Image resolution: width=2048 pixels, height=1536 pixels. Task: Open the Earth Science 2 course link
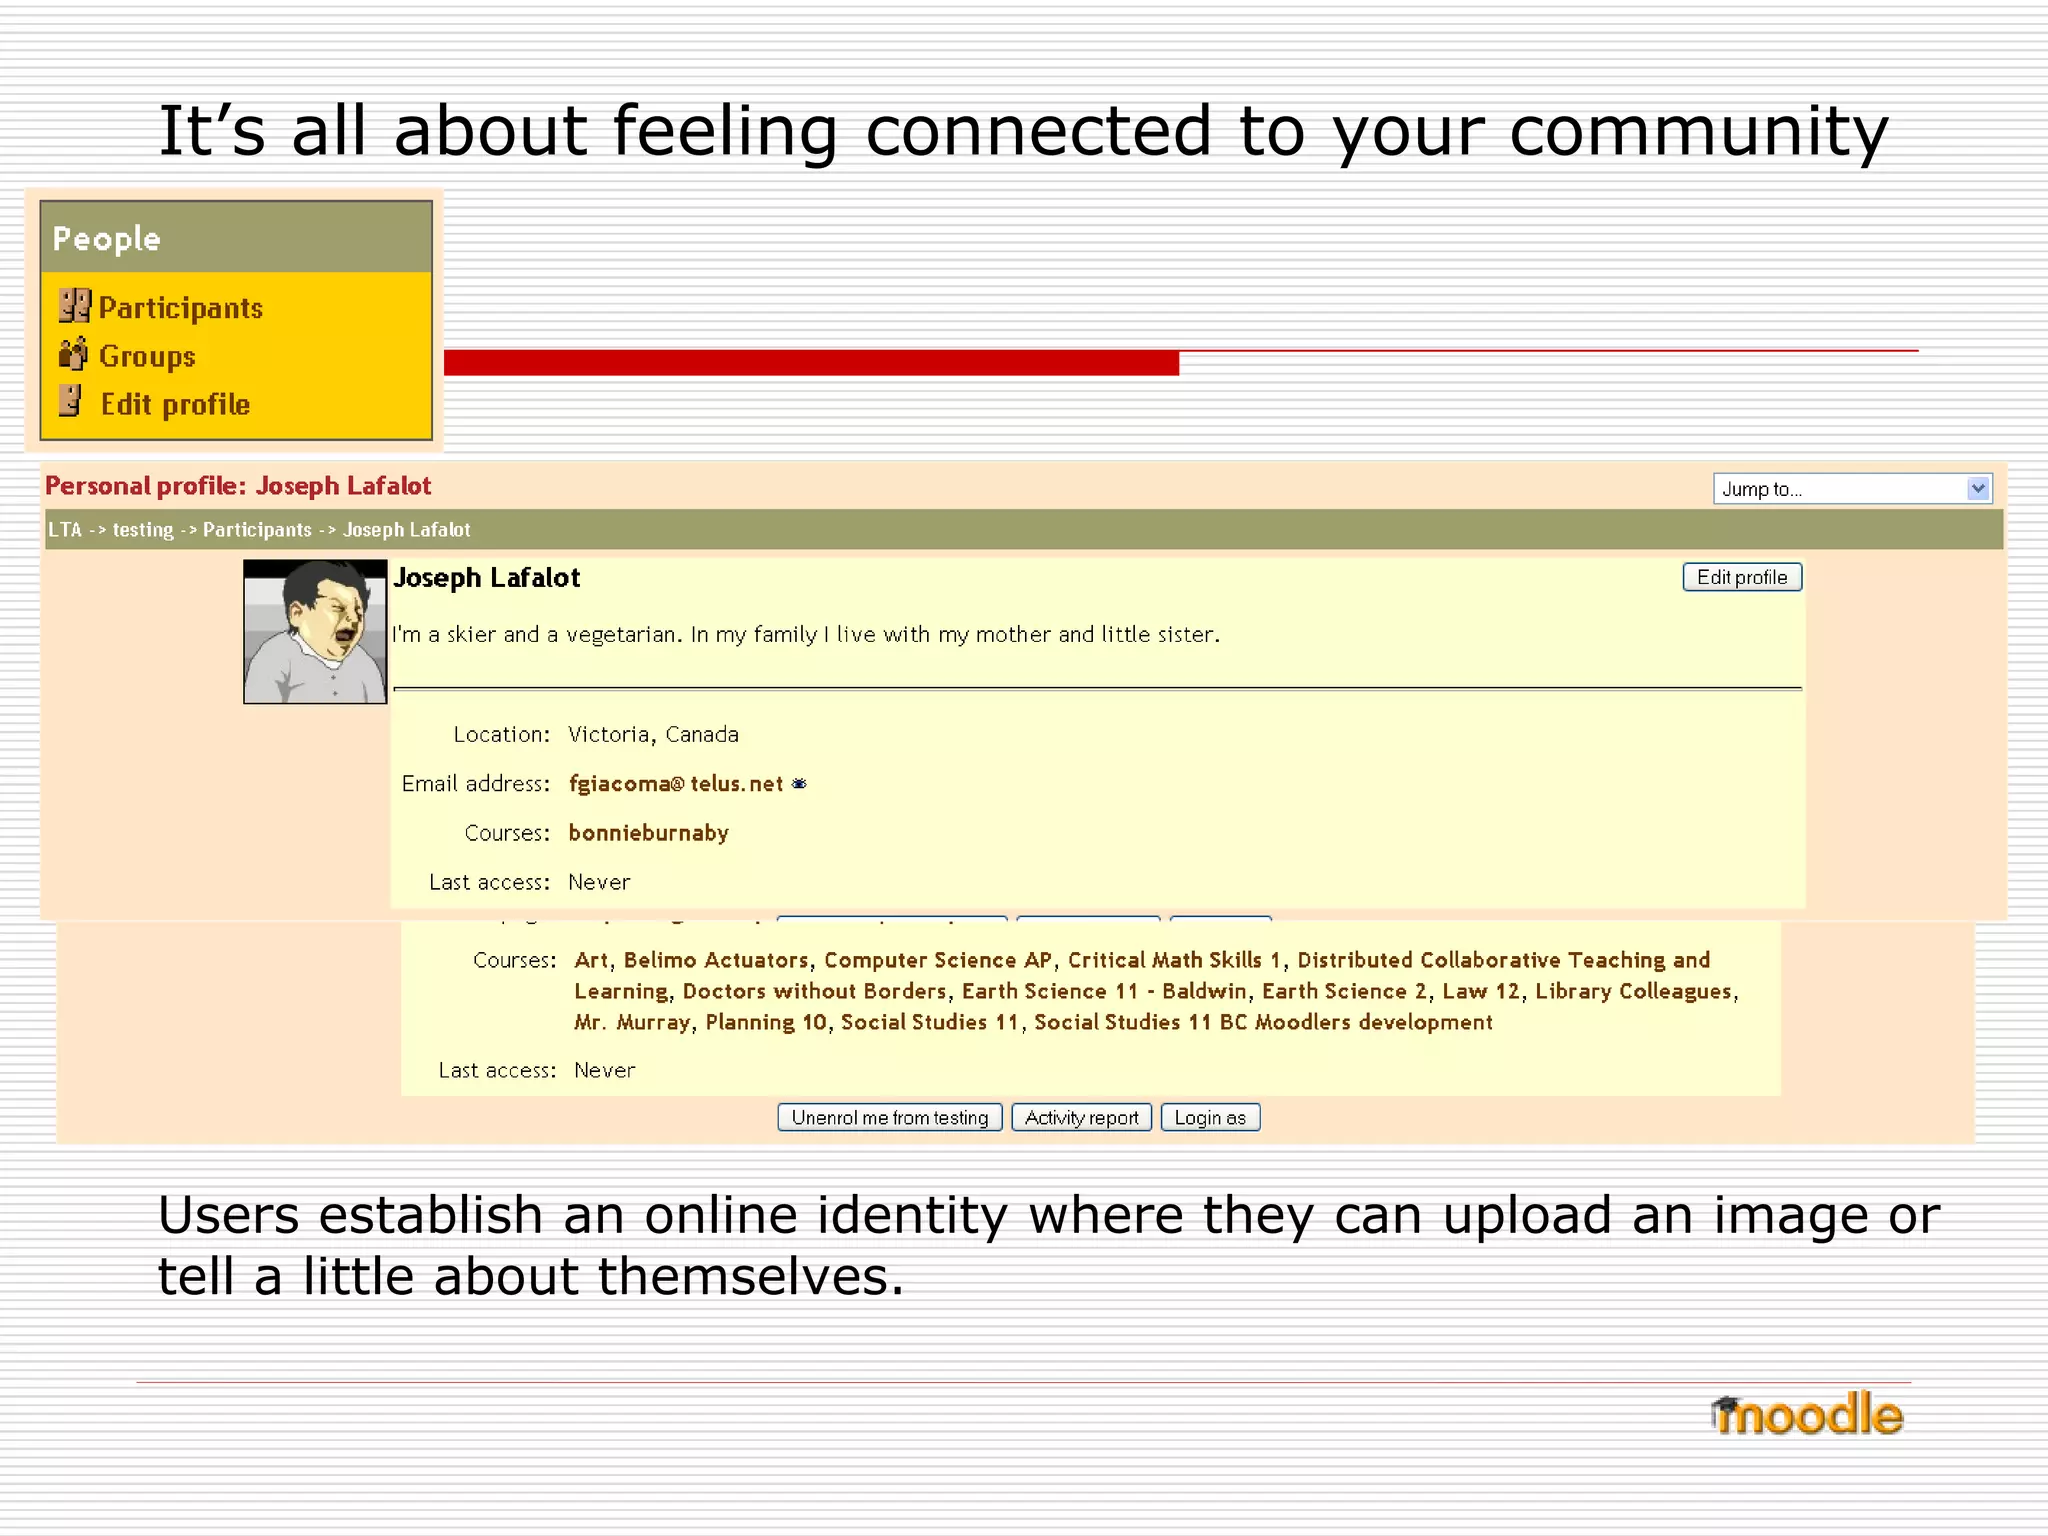coord(1344,991)
